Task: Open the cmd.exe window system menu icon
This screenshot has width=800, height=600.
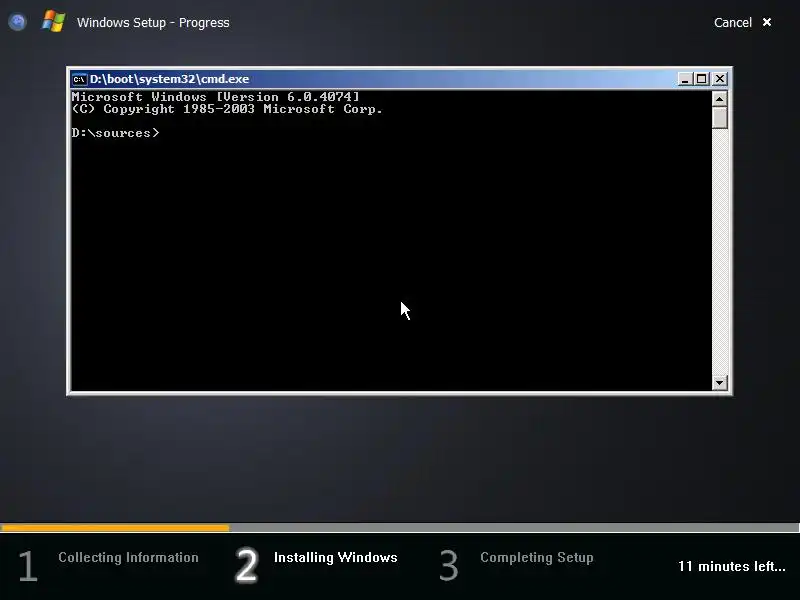Action: [79, 79]
